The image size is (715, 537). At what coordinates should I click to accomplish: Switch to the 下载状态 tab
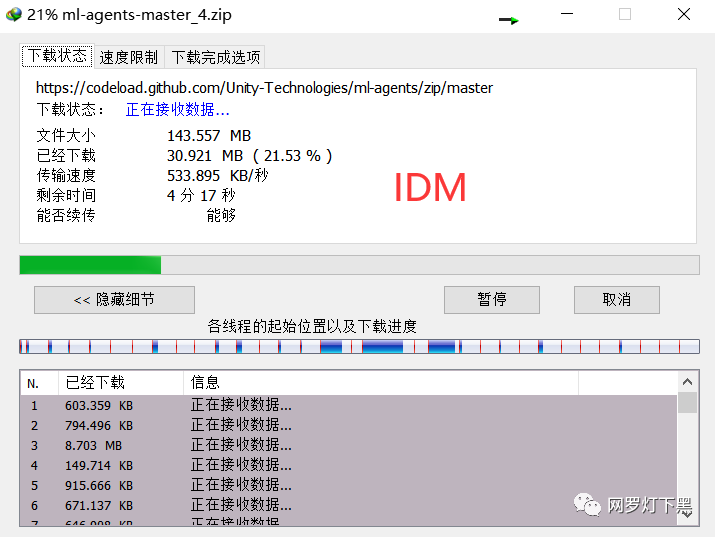(57, 56)
